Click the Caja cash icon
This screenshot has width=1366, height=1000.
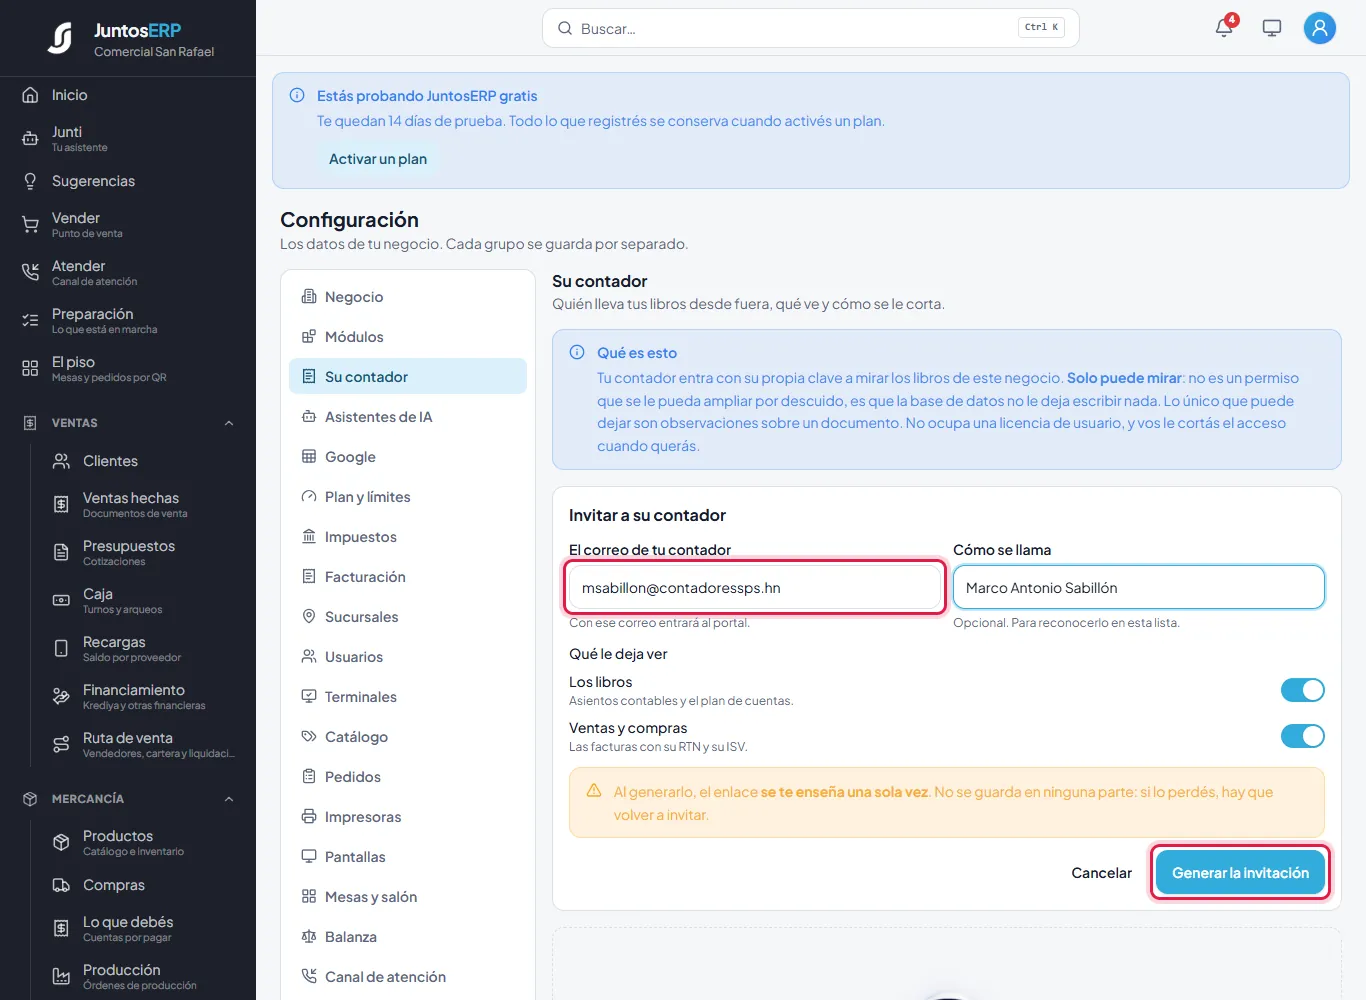pyautogui.click(x=61, y=601)
